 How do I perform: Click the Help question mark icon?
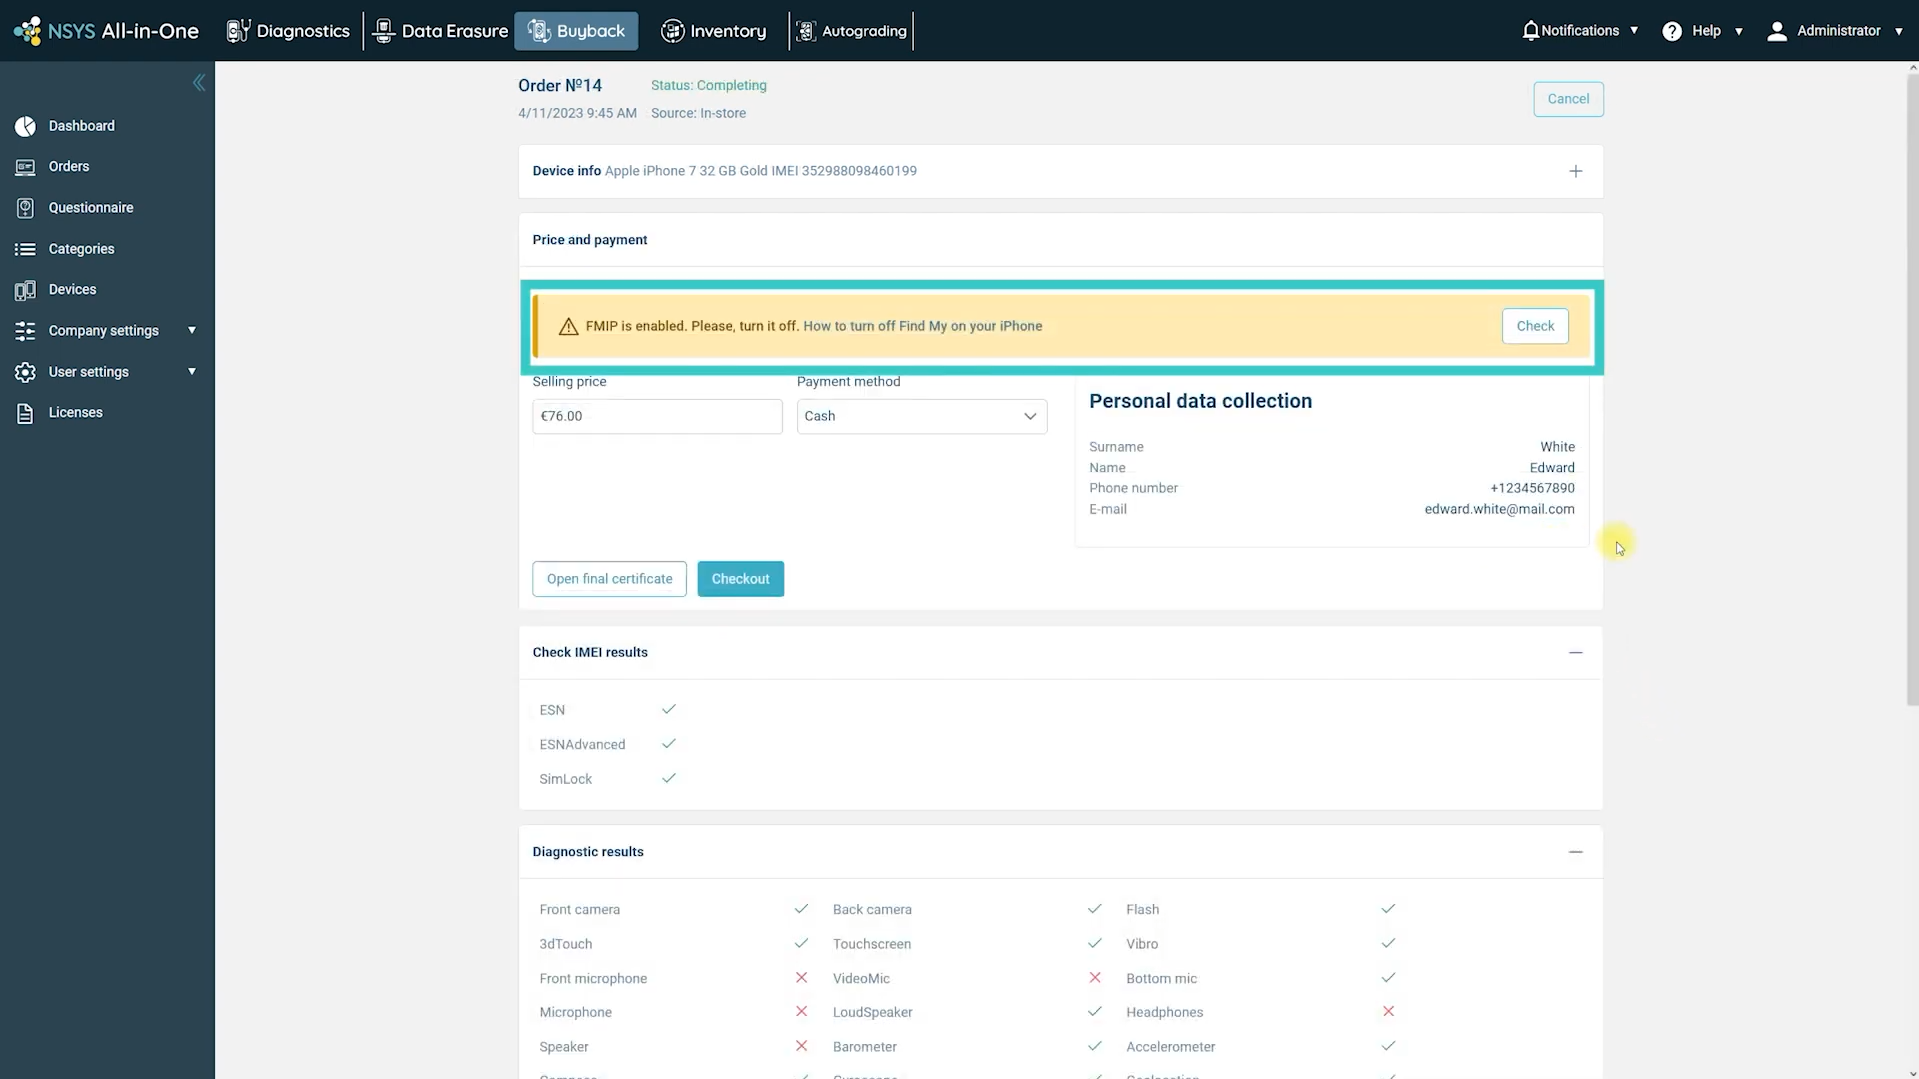[x=1672, y=31]
